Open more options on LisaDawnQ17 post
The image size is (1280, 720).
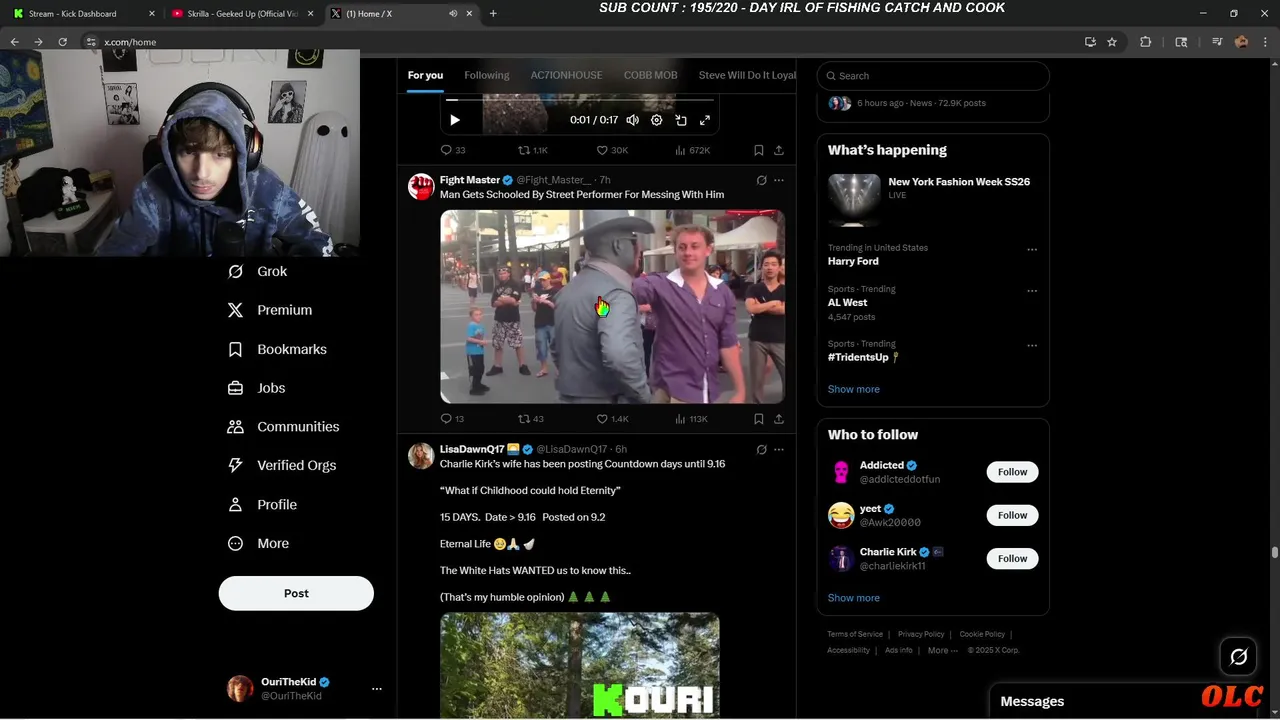(779, 449)
